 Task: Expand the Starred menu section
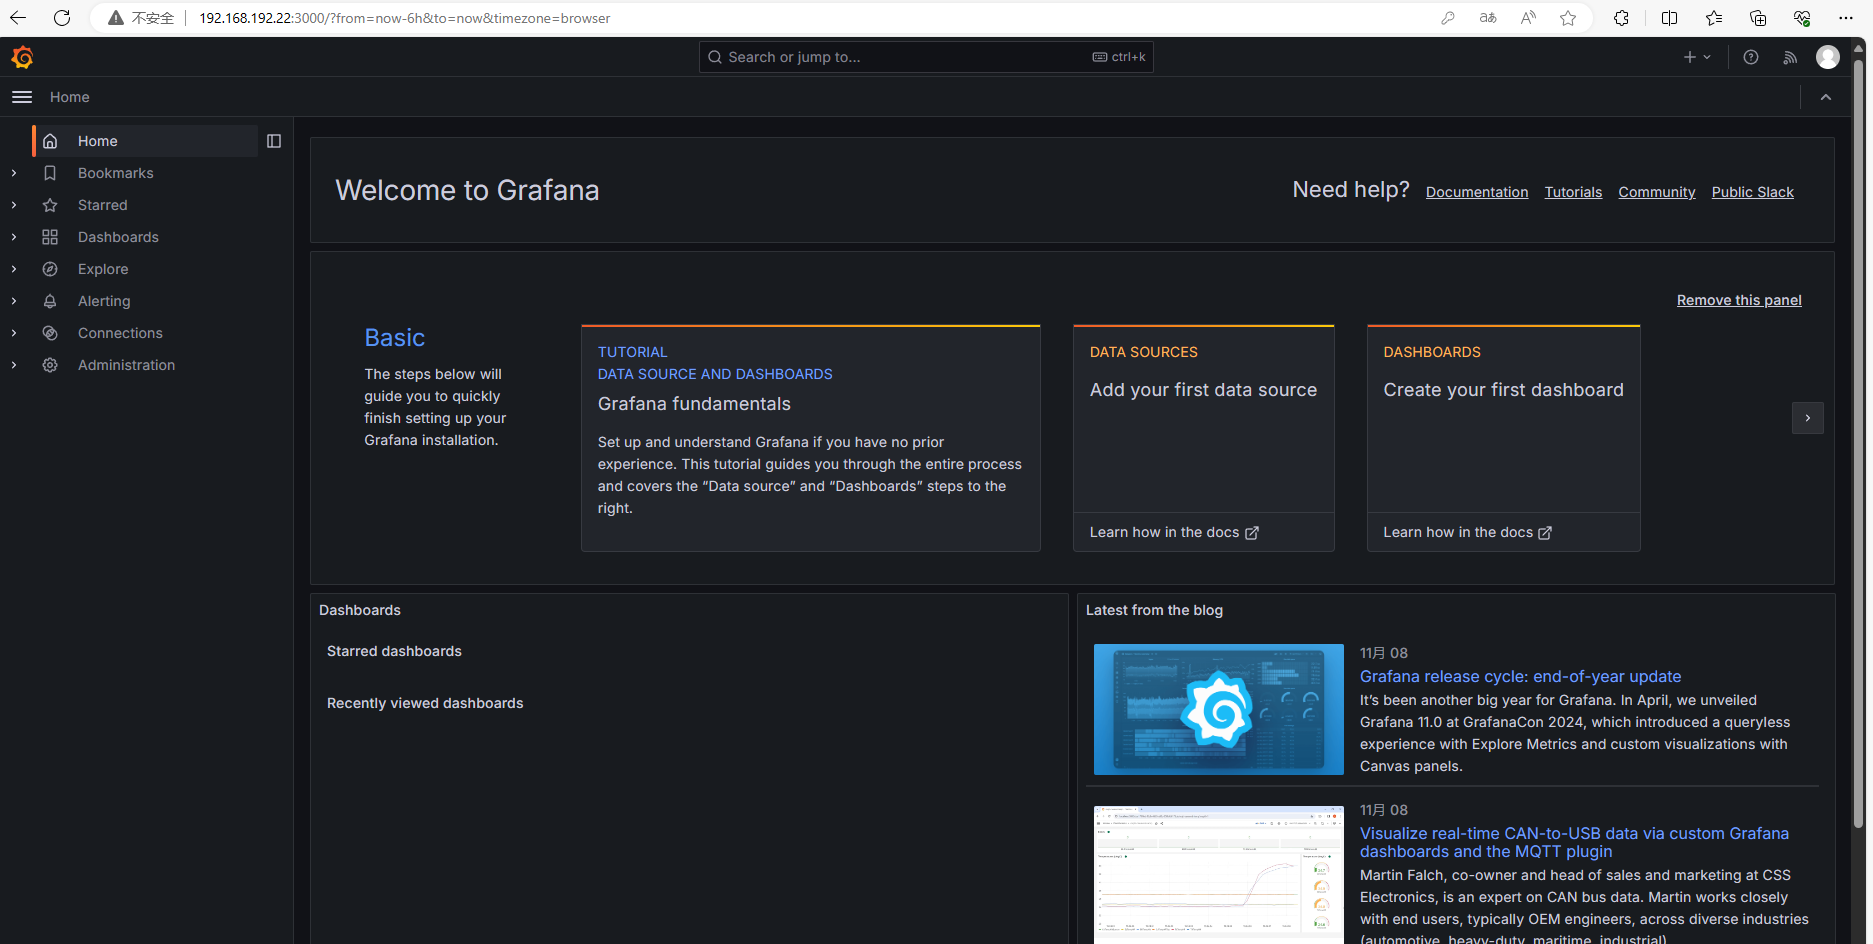[14, 205]
